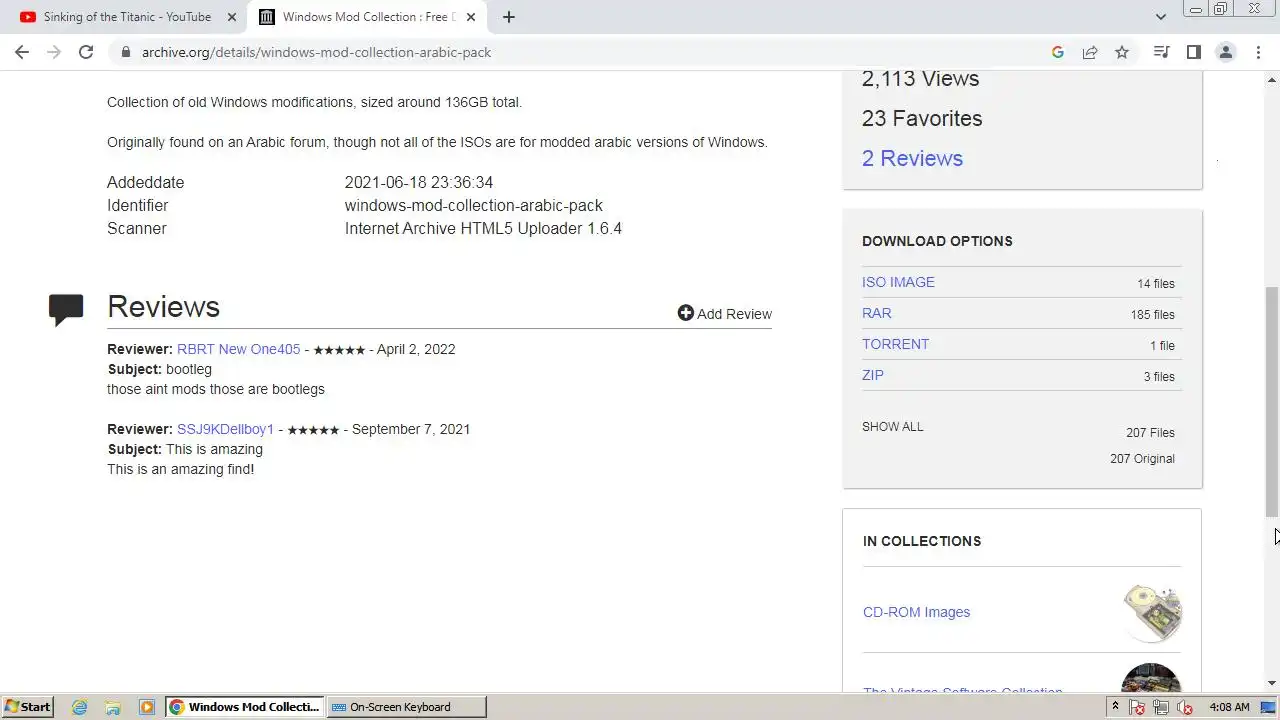Image resolution: width=1280 pixels, height=720 pixels.
Task: Click review text 'This is an amazing find!'
Action: pyautogui.click(x=181, y=469)
